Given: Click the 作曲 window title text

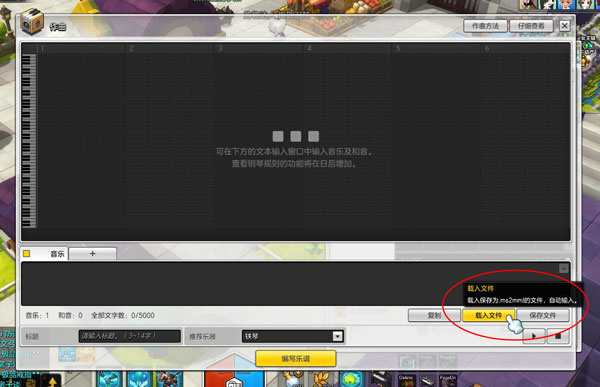Looking at the screenshot, I should pyautogui.click(x=58, y=27).
